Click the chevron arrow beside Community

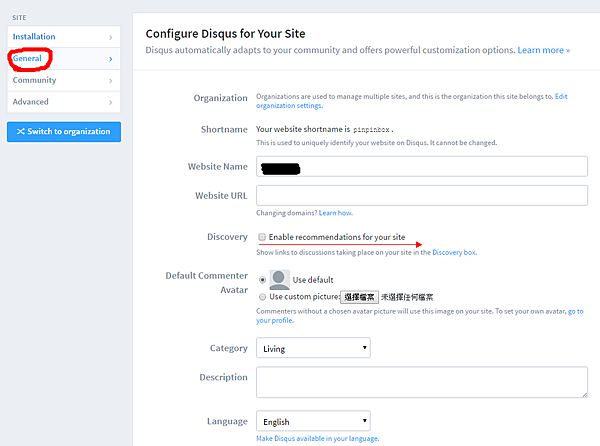(x=111, y=81)
